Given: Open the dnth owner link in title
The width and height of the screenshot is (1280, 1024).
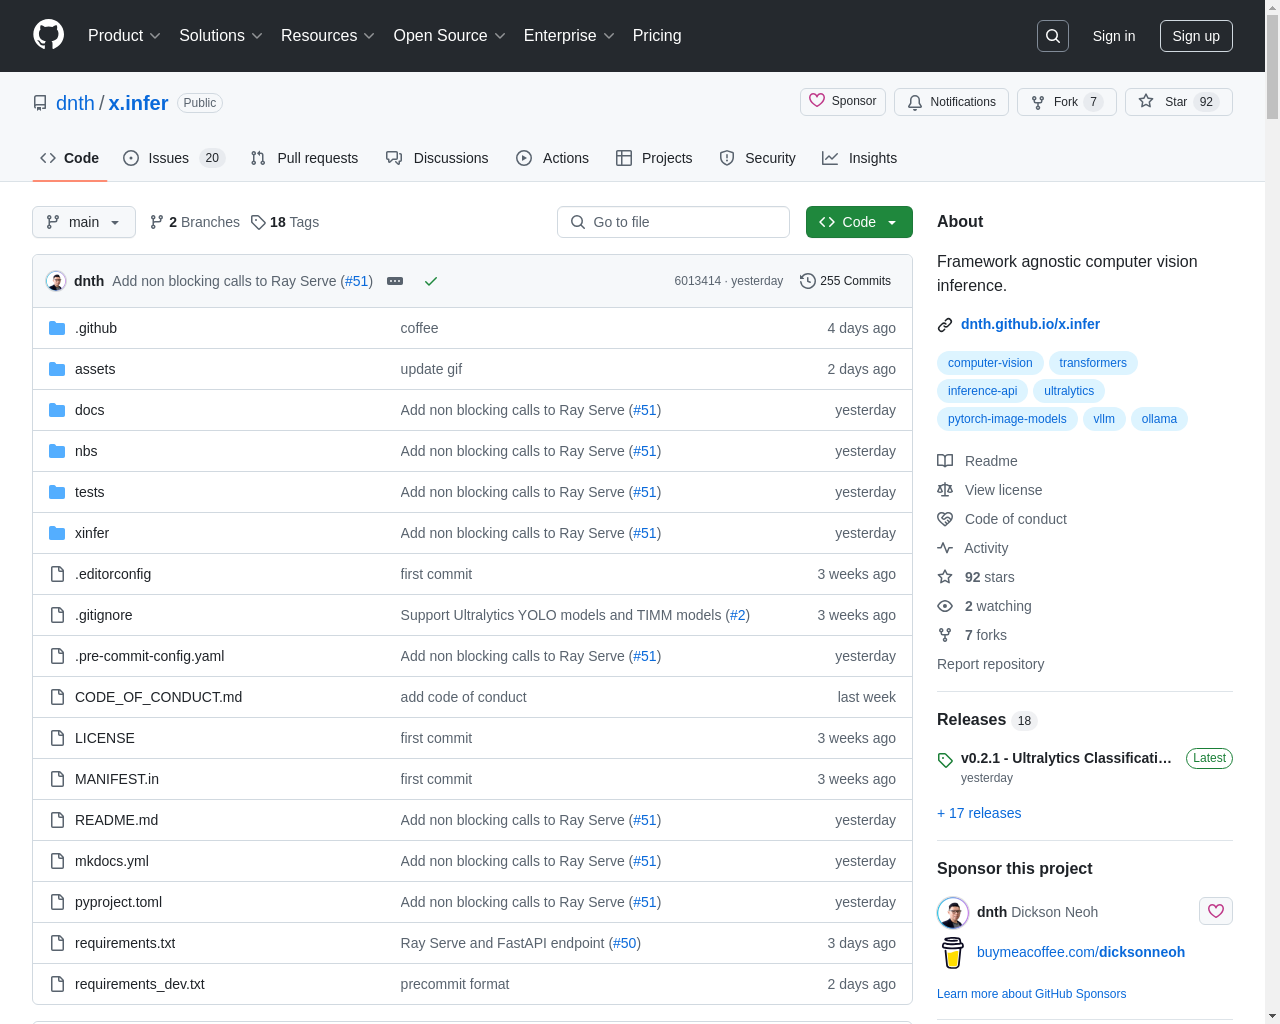Looking at the screenshot, I should click(75, 103).
